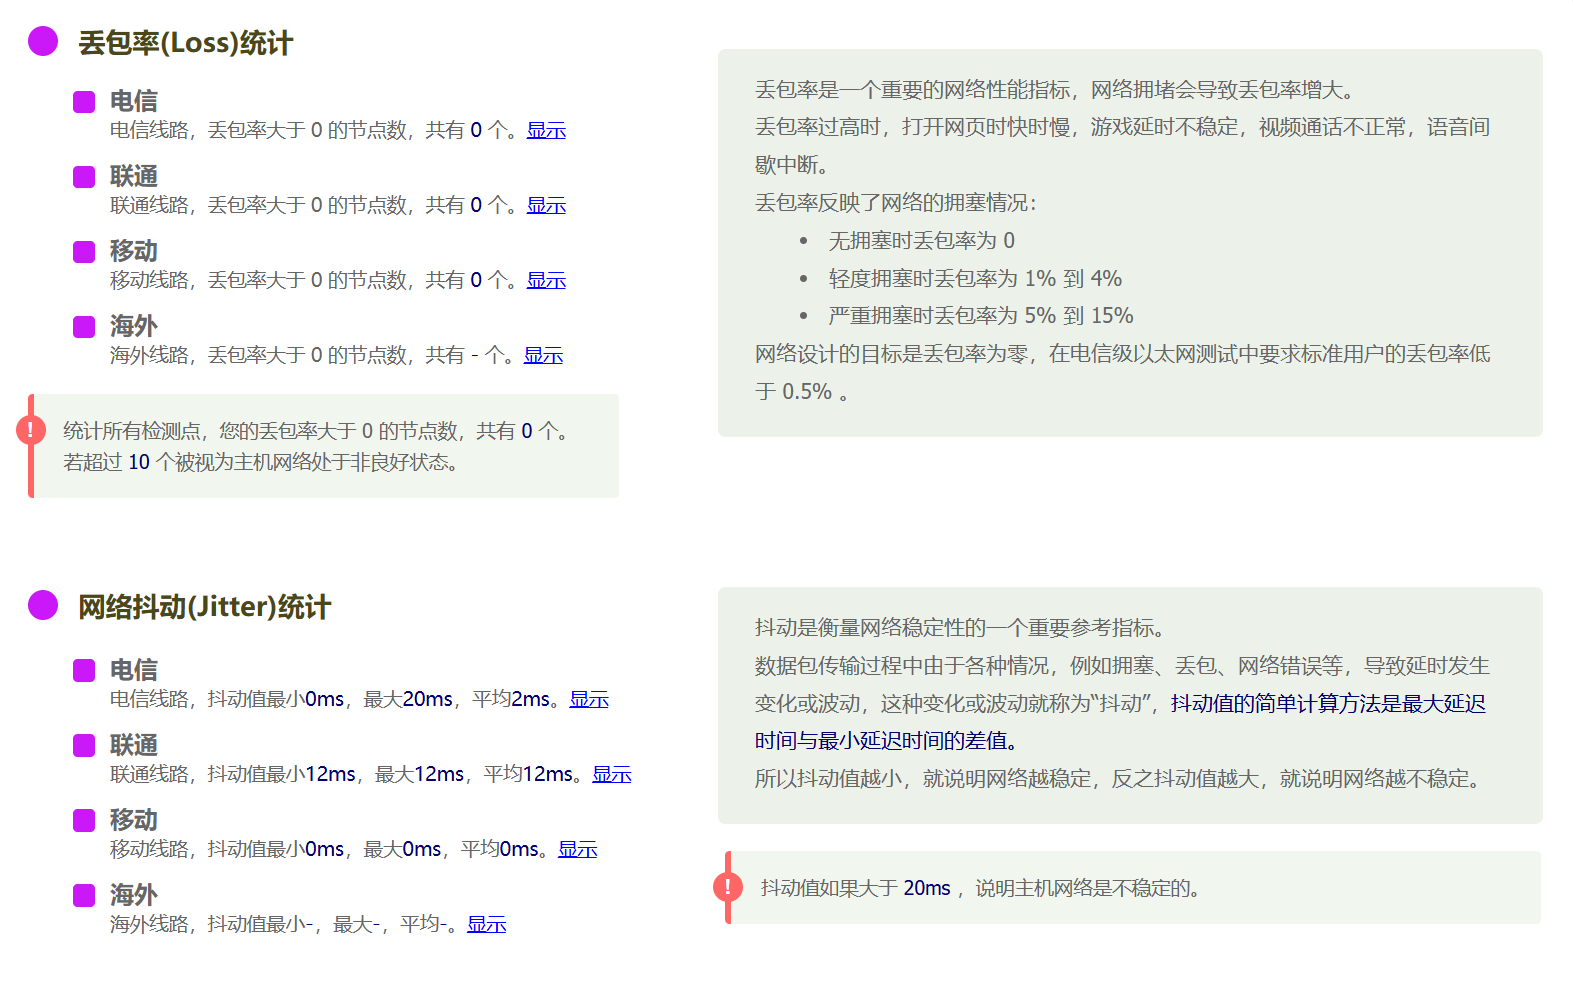The image size is (1573, 982).
Task: Click 联通 label in Loss section
Action: 134,176
